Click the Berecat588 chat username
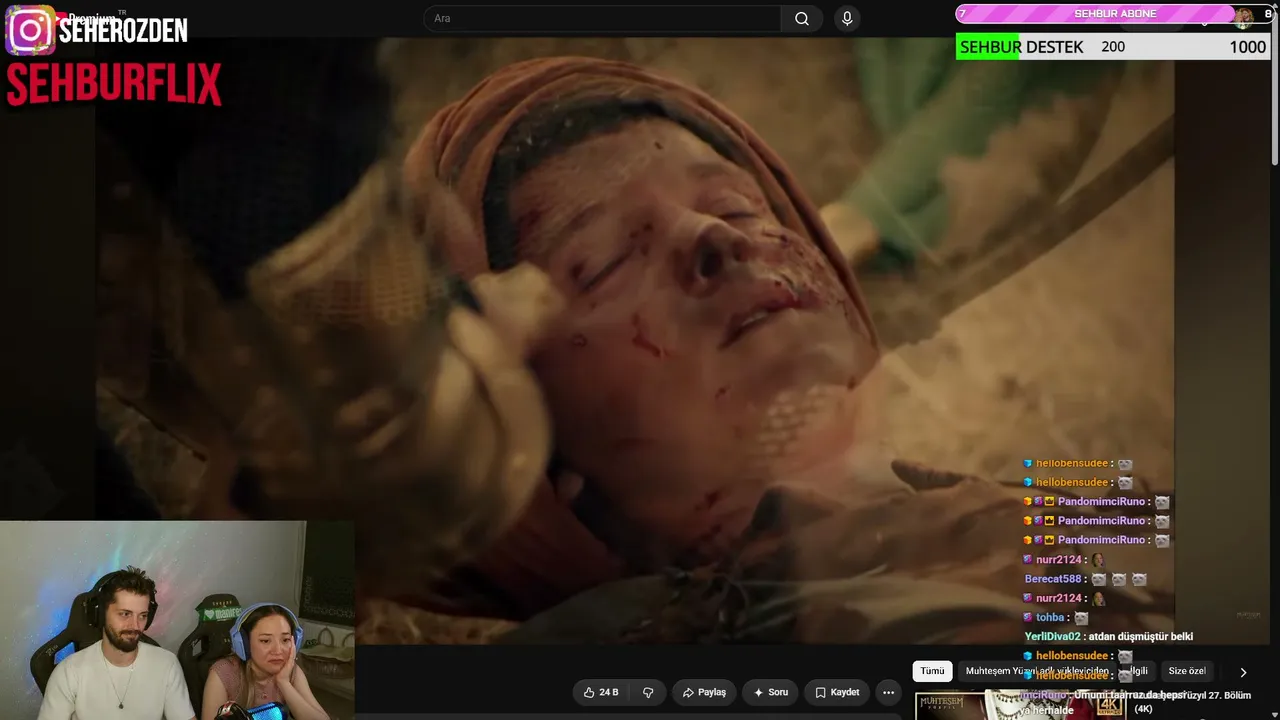 coord(1053,579)
